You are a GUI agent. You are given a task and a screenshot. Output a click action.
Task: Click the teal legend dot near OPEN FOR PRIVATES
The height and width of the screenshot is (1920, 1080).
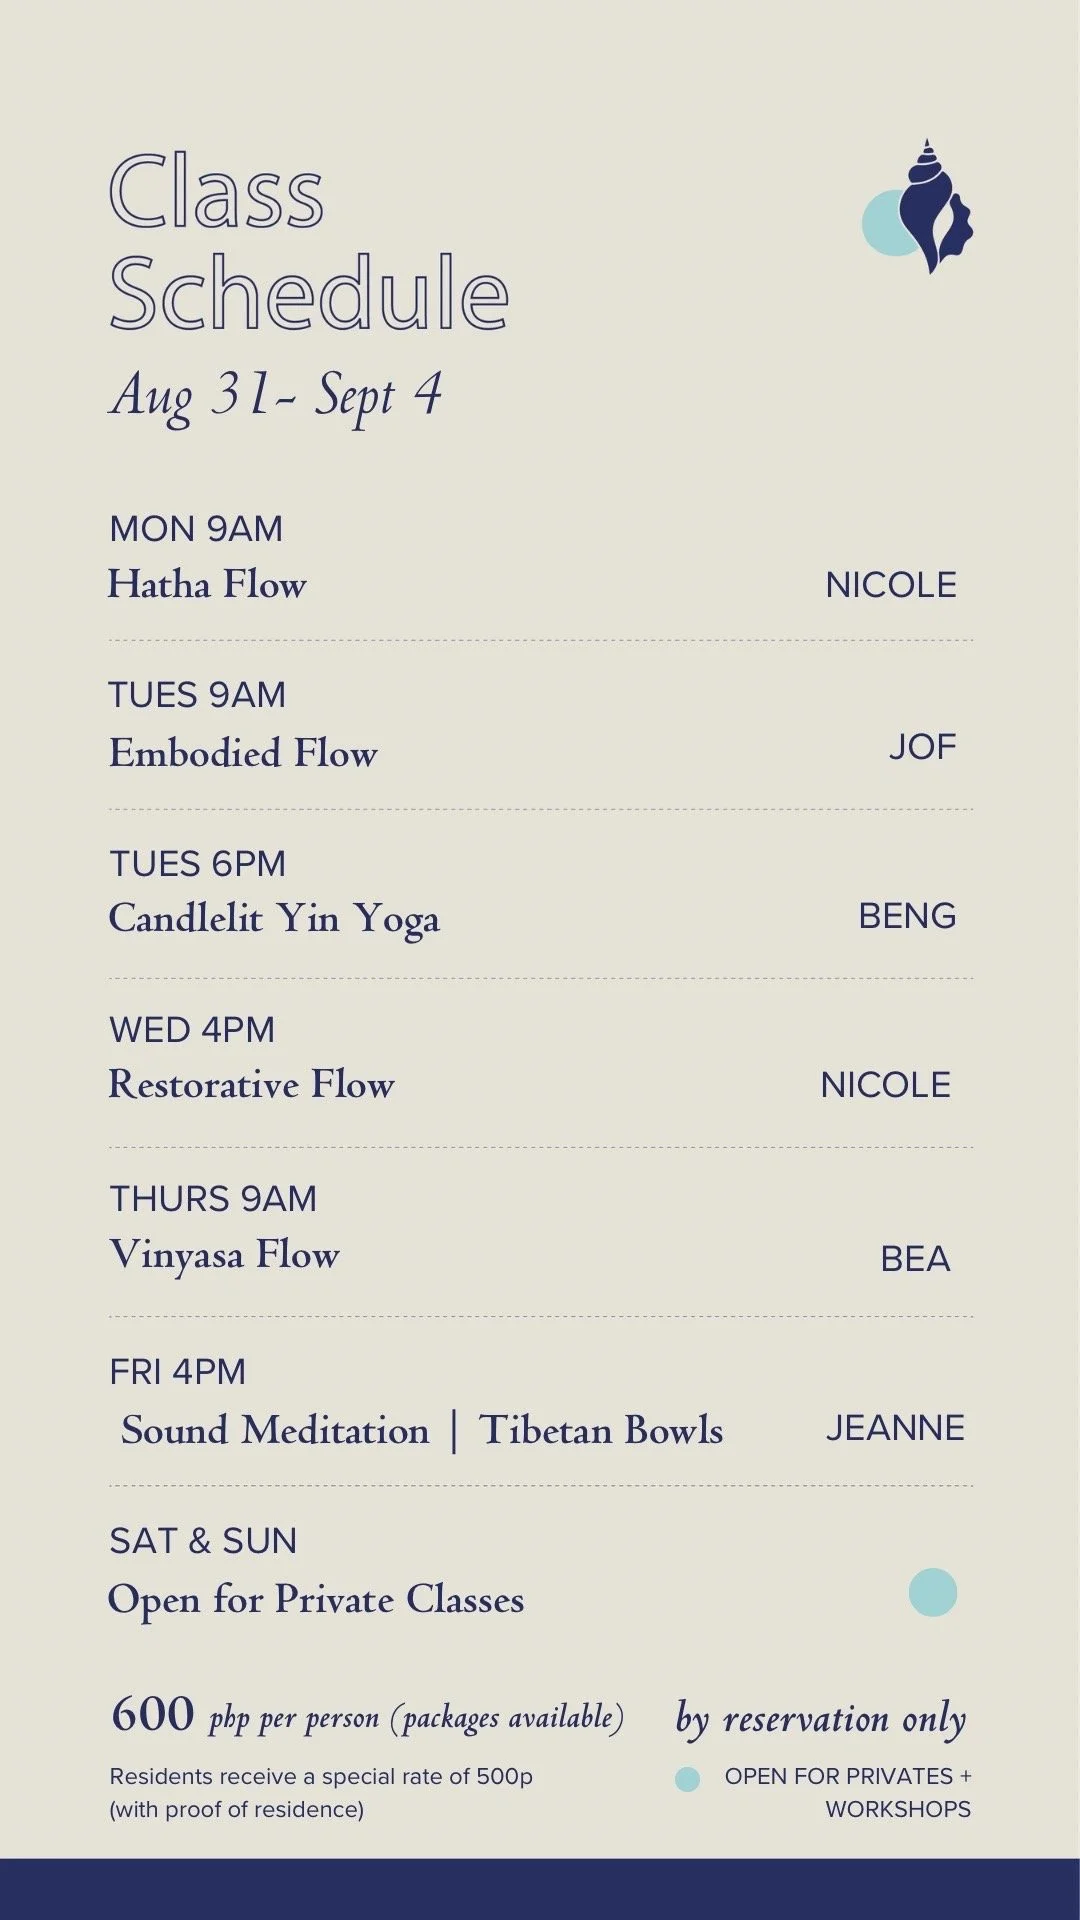[687, 1779]
